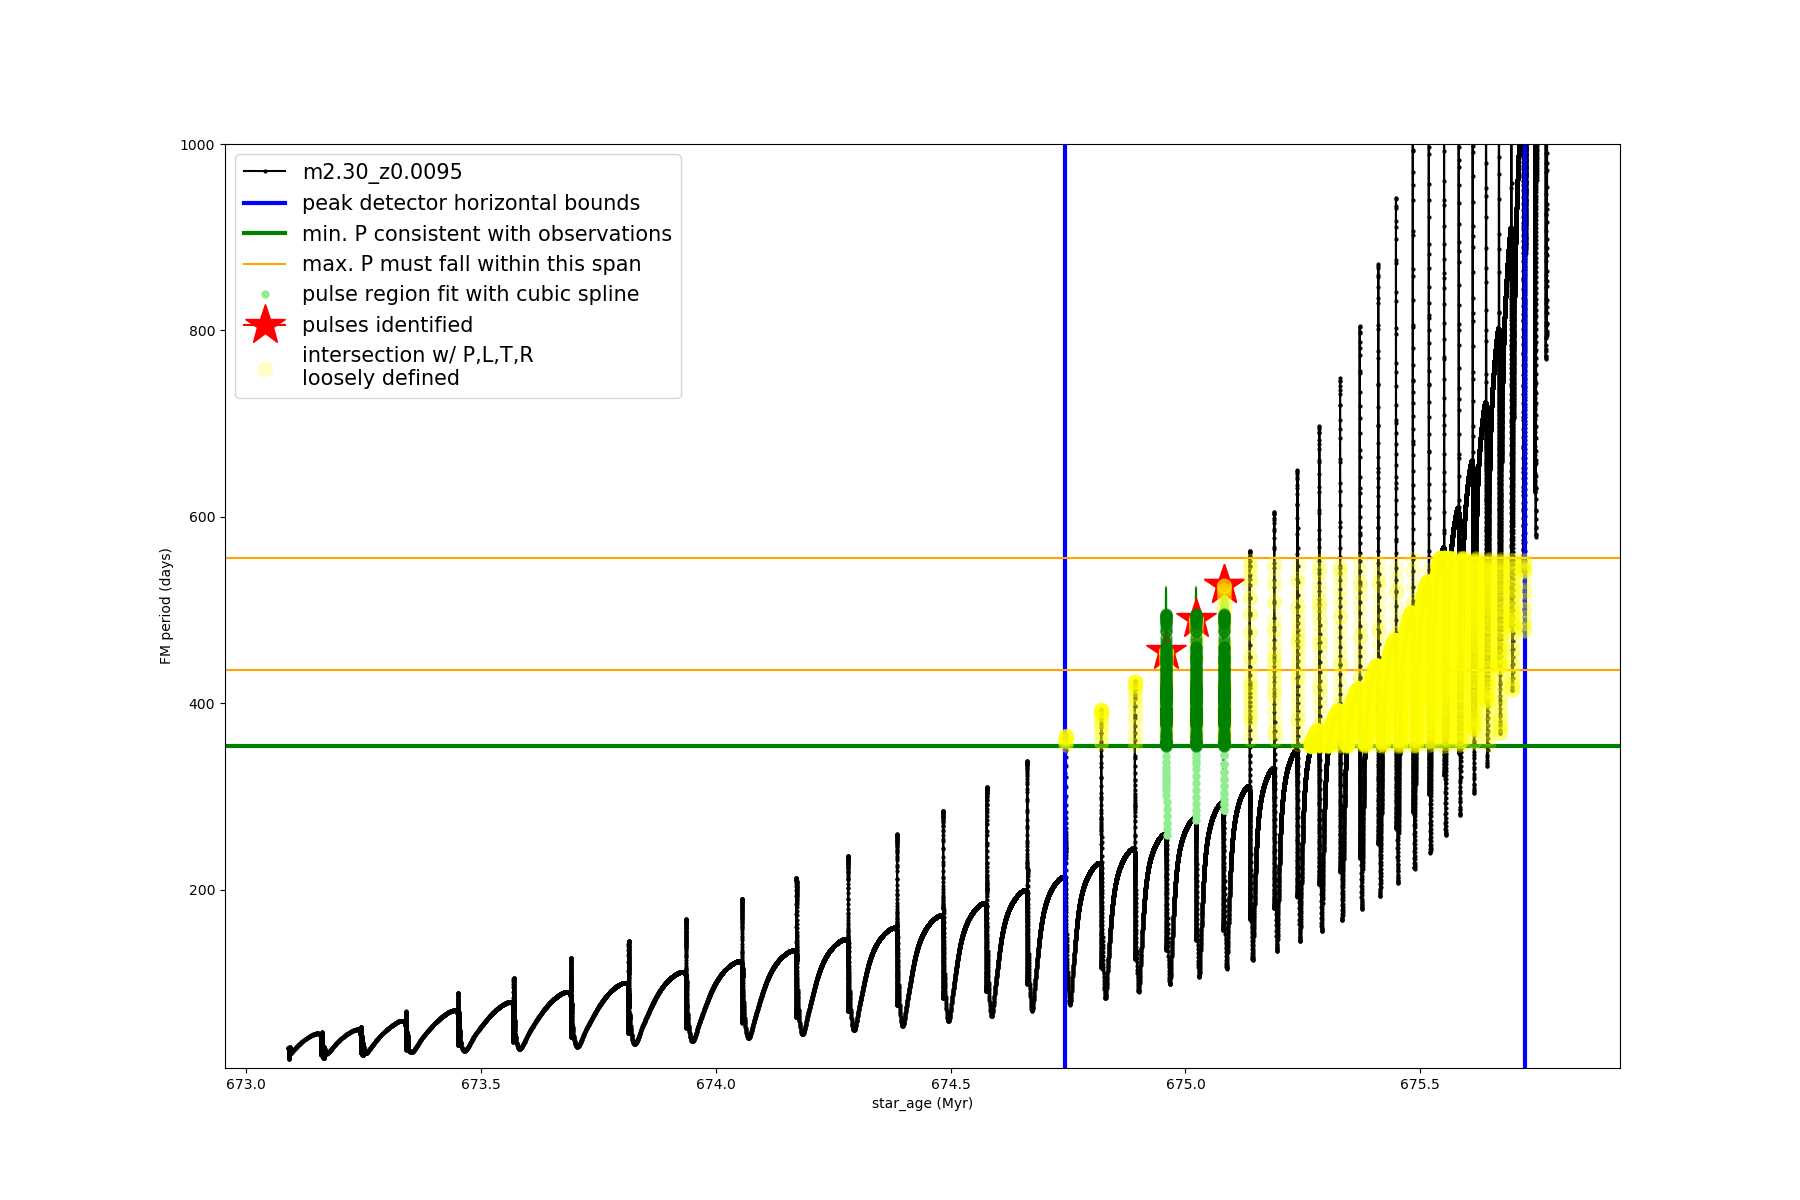Click the highest red star on the plot
Screen dimensions: 1800x1200
1224,585
